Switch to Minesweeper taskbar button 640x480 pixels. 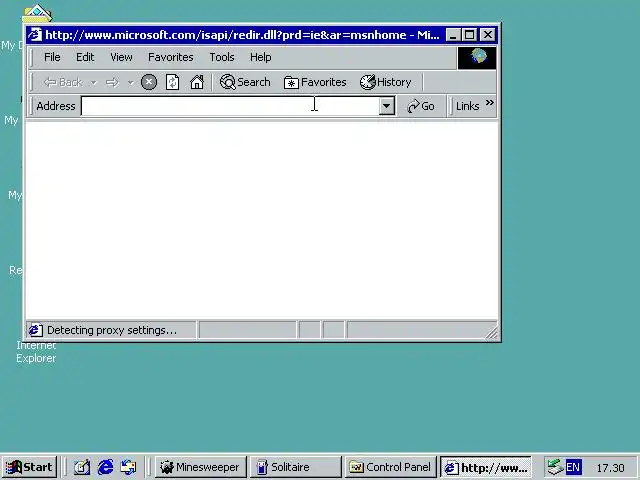point(201,467)
